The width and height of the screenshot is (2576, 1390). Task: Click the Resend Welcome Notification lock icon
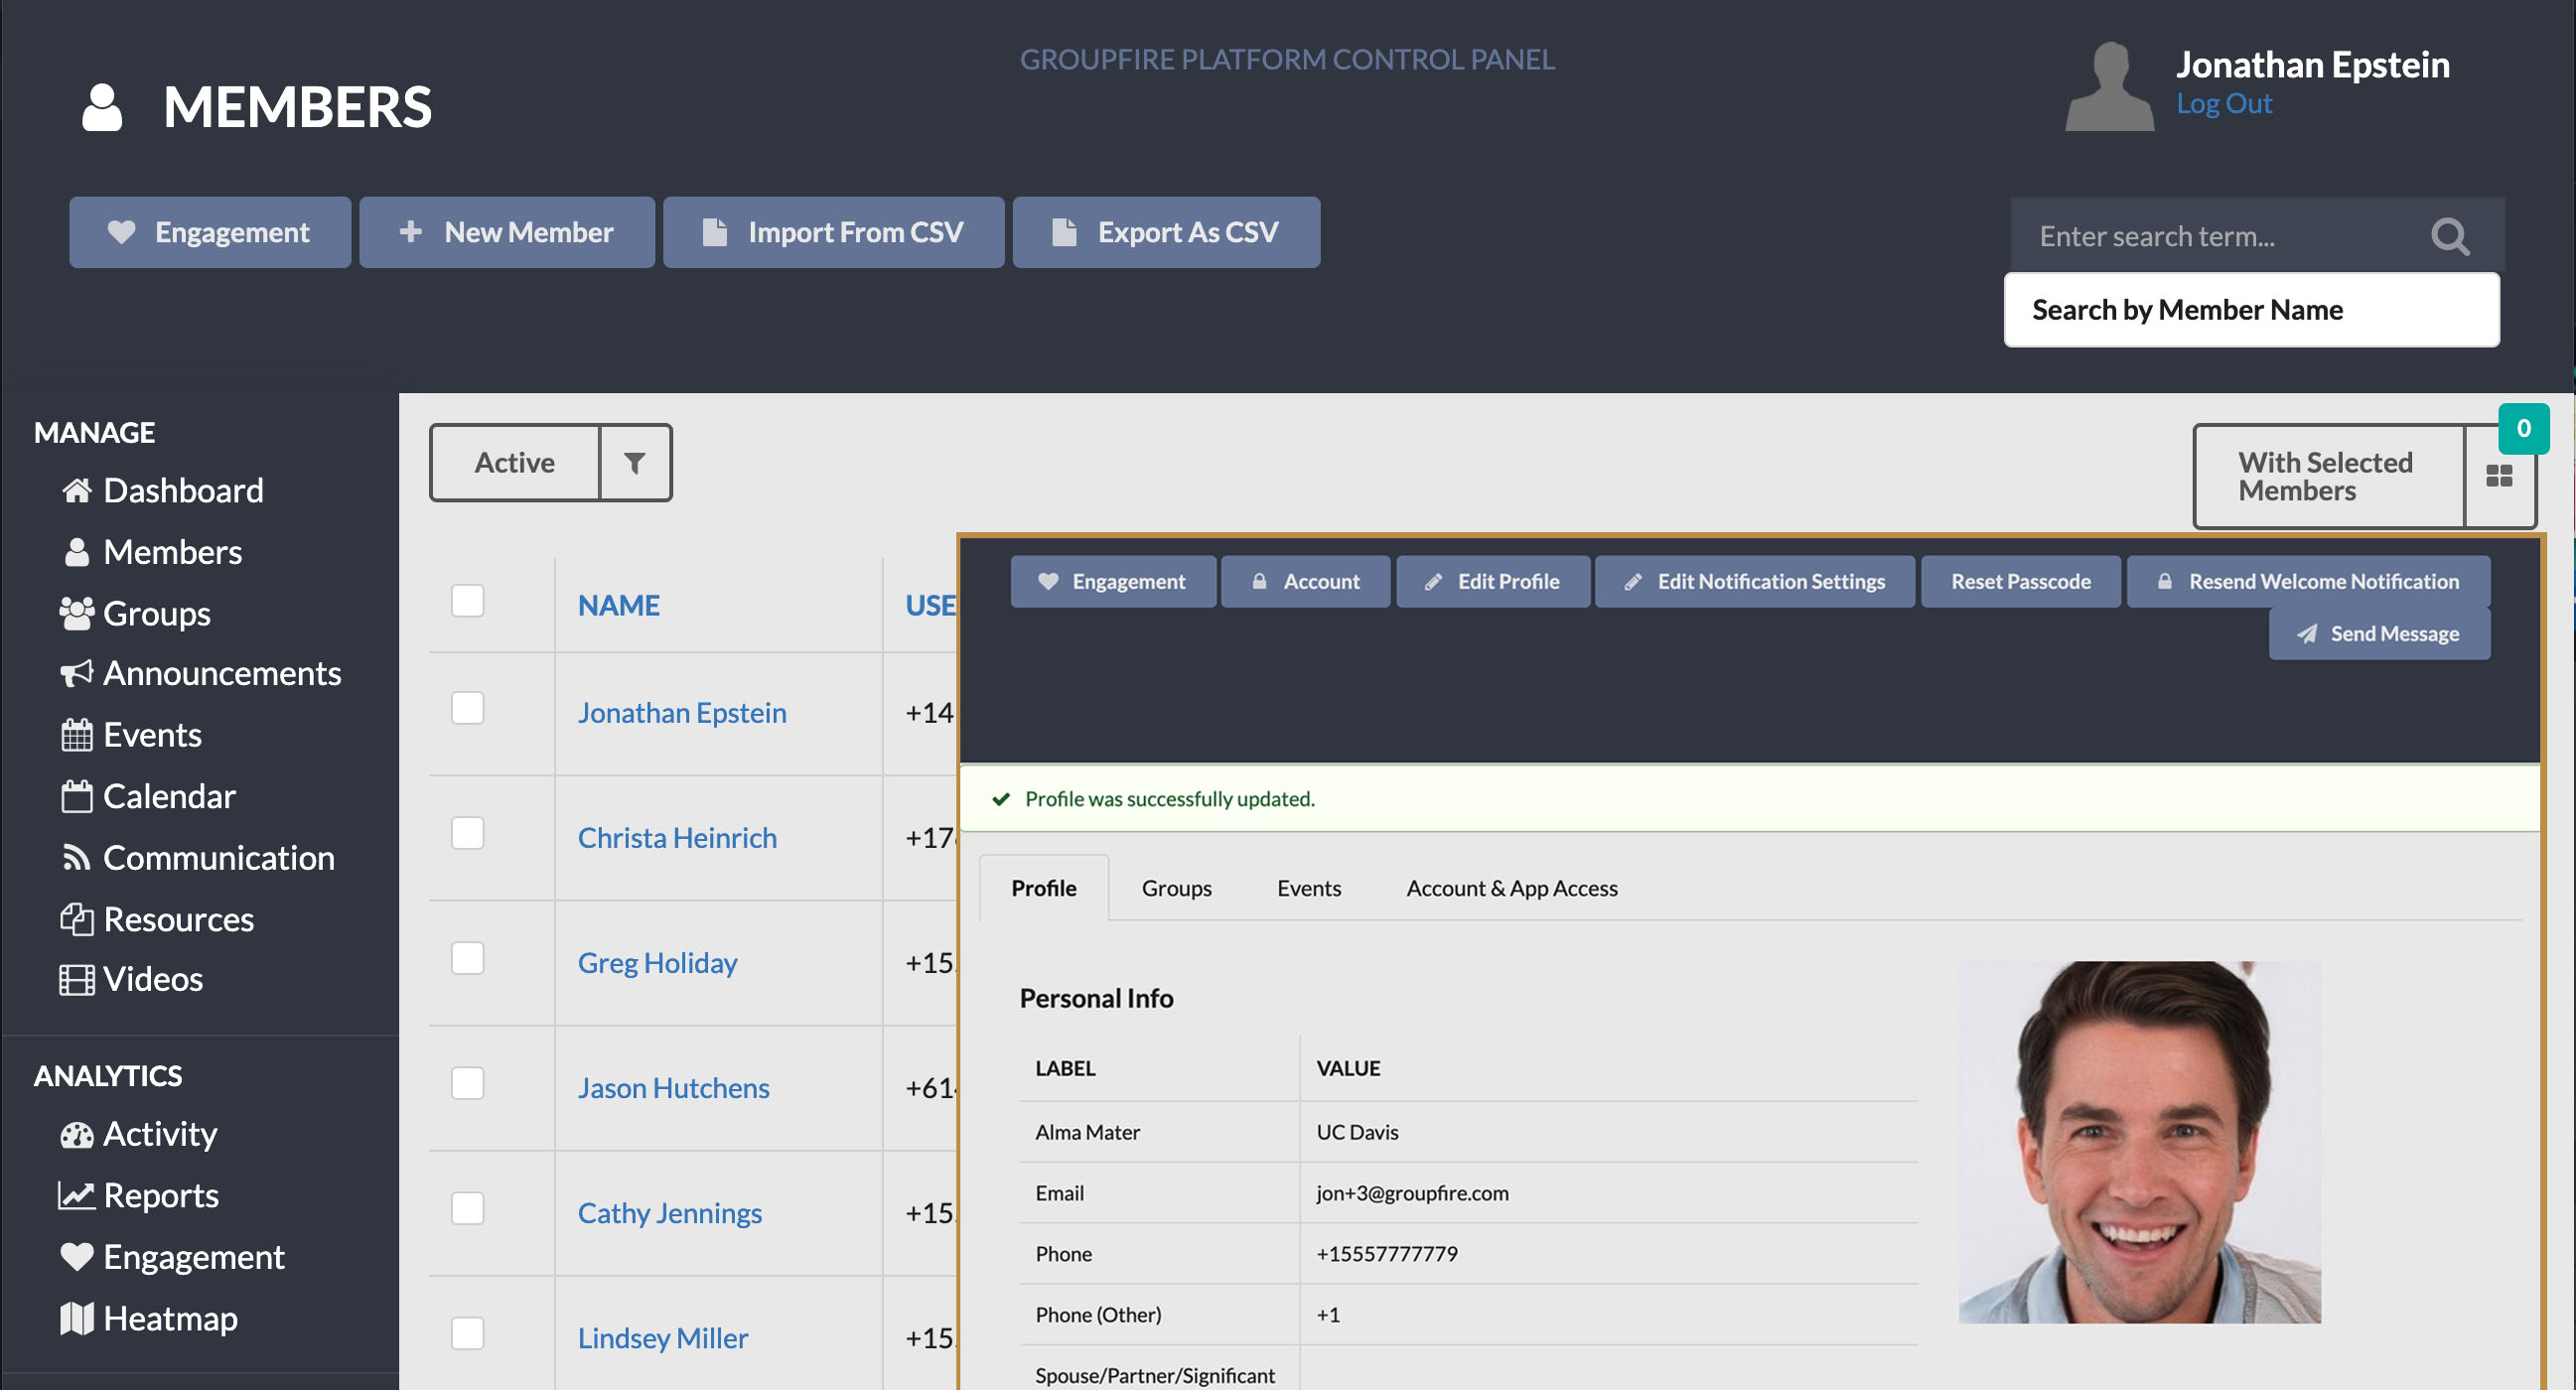[2167, 580]
